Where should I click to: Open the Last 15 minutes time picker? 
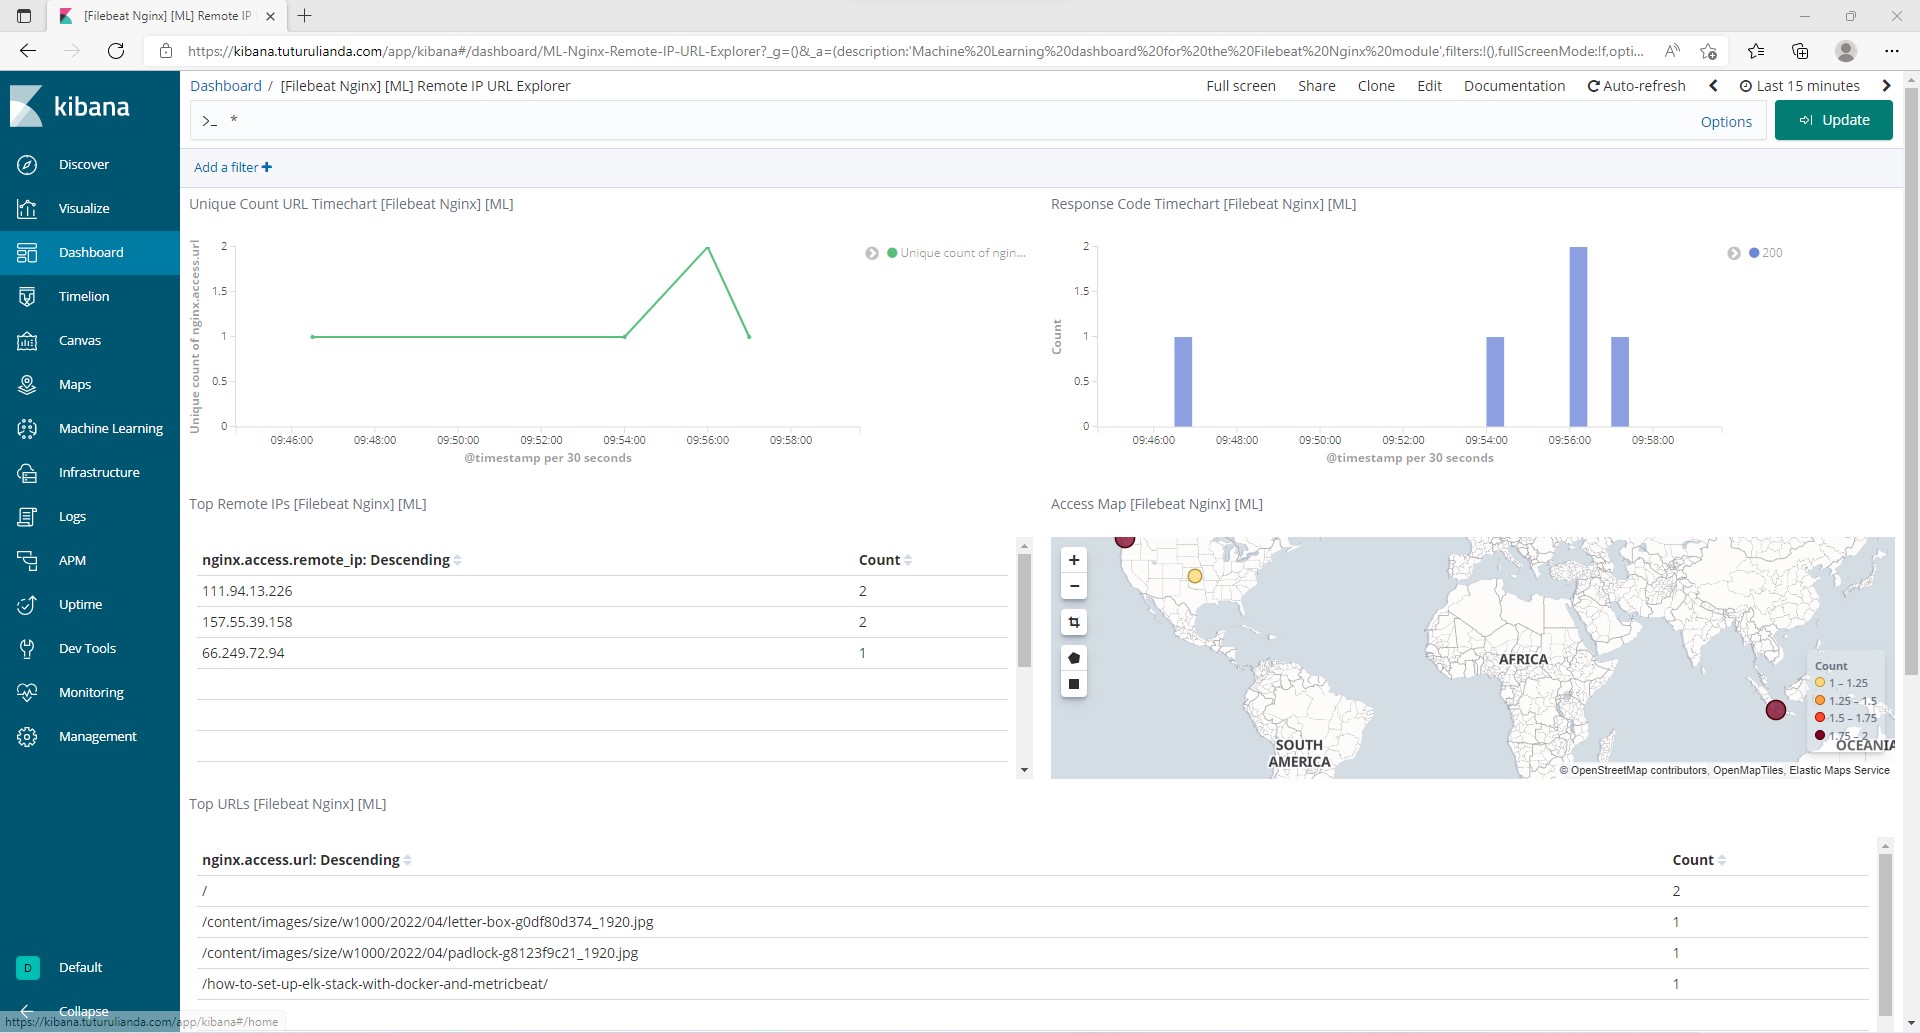1800,86
